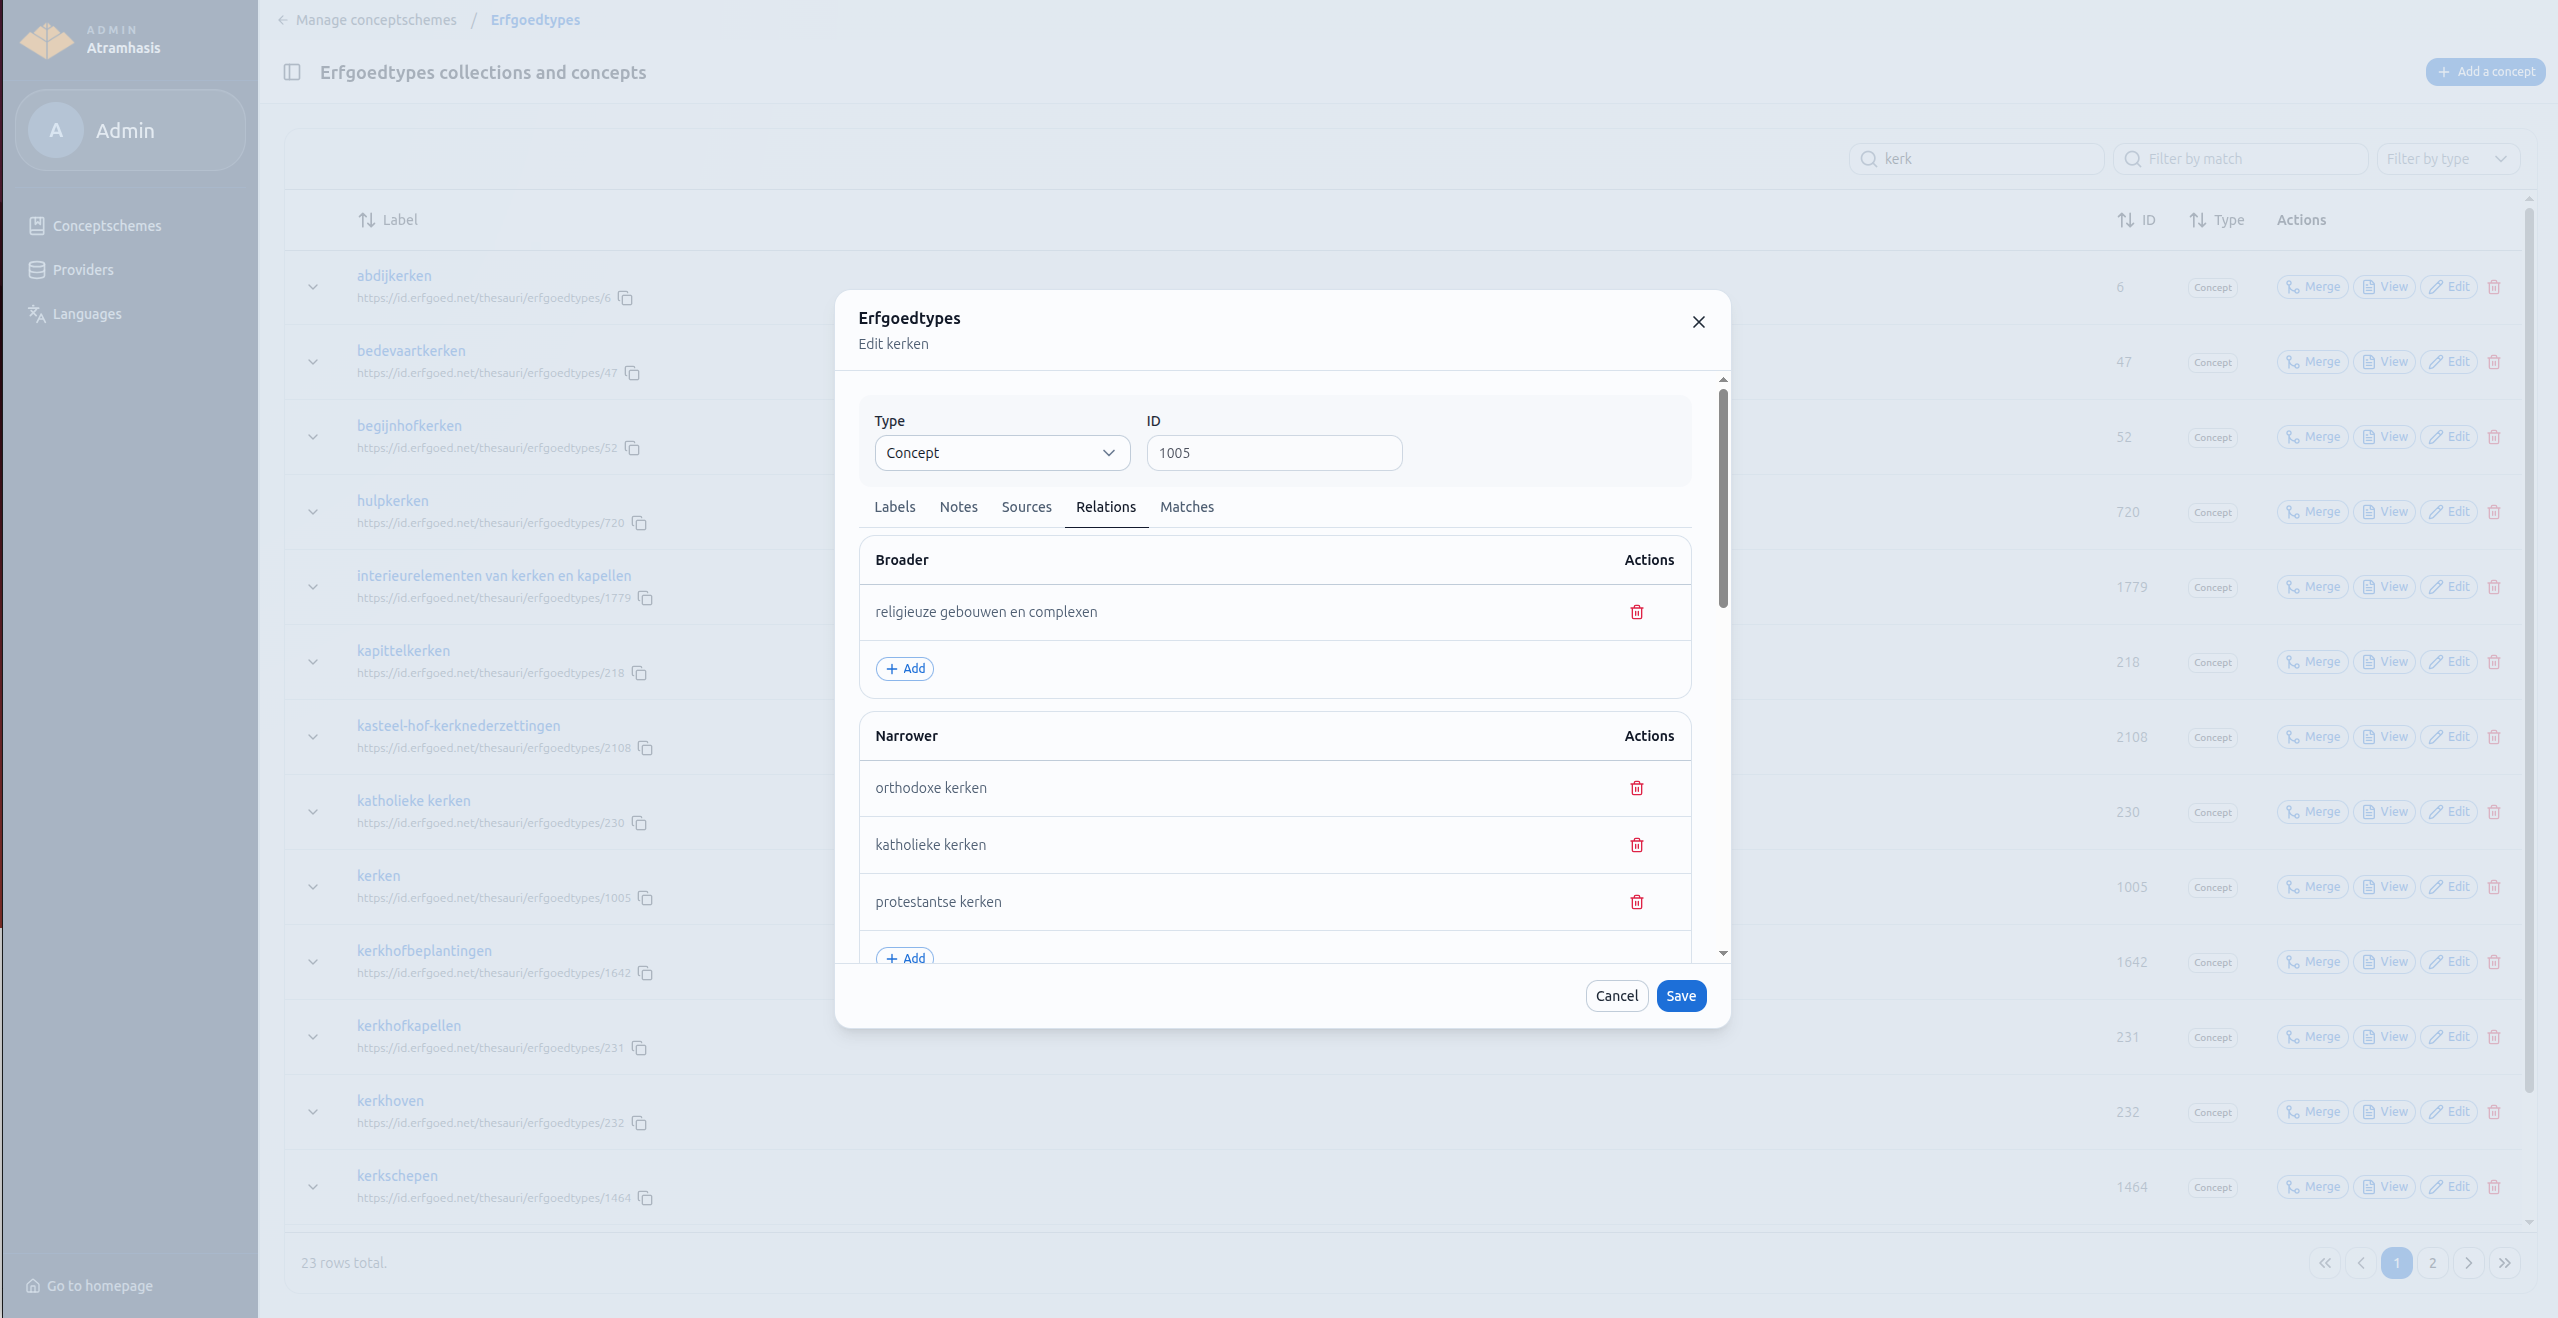Add a broader relation
Viewport: 2558px width, 1318px height.
(x=905, y=669)
